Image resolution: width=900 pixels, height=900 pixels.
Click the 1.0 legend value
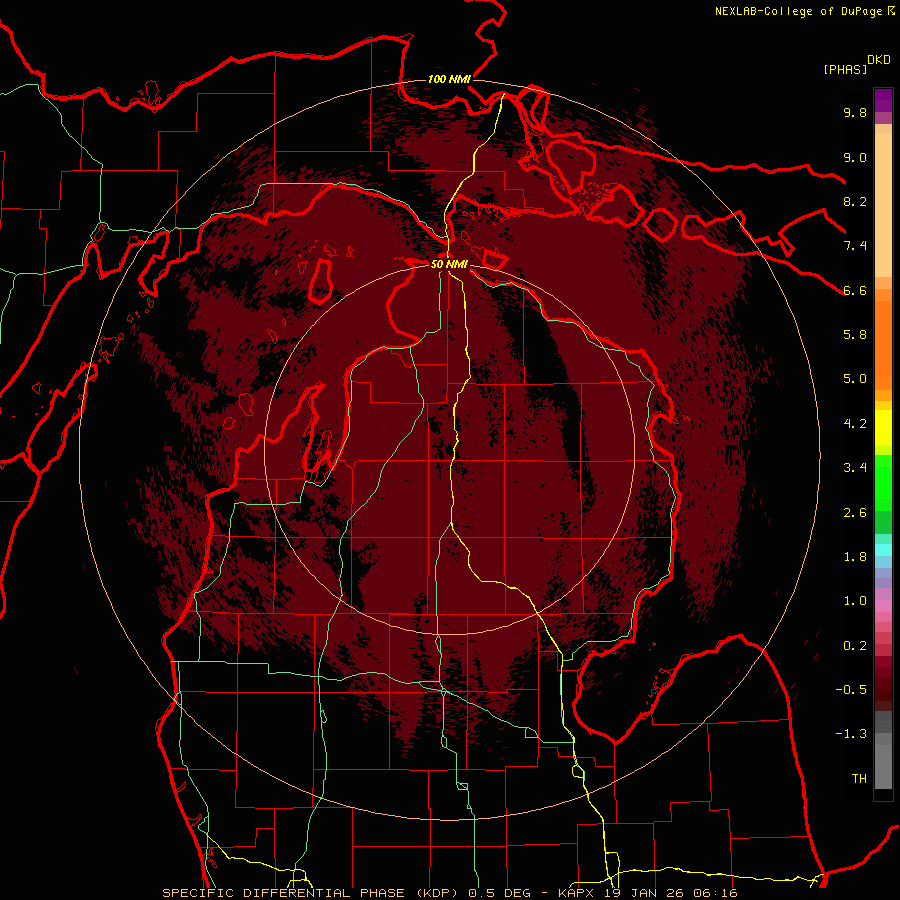[x=855, y=601]
